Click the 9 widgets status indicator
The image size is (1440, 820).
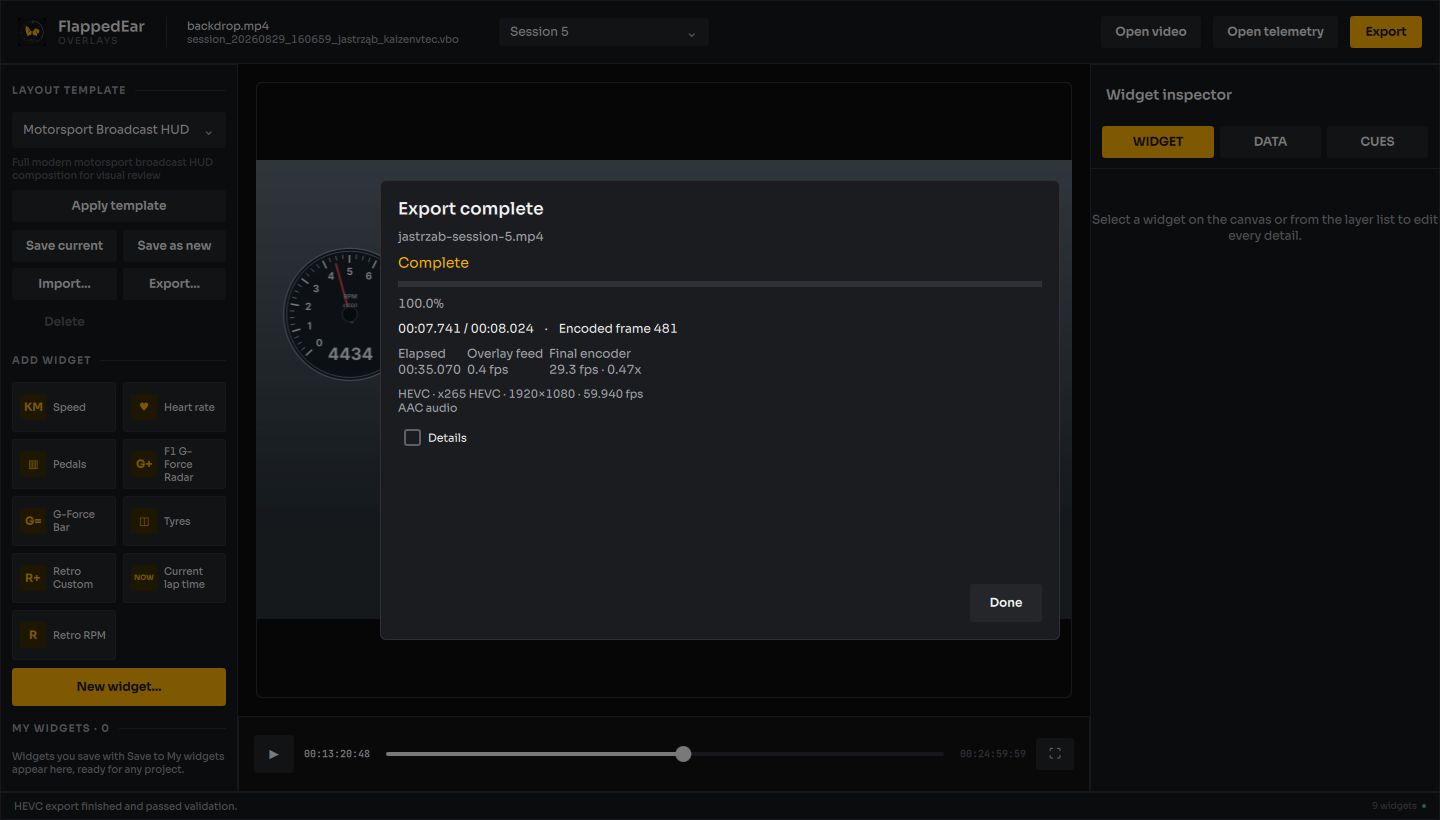pyautogui.click(x=1399, y=806)
